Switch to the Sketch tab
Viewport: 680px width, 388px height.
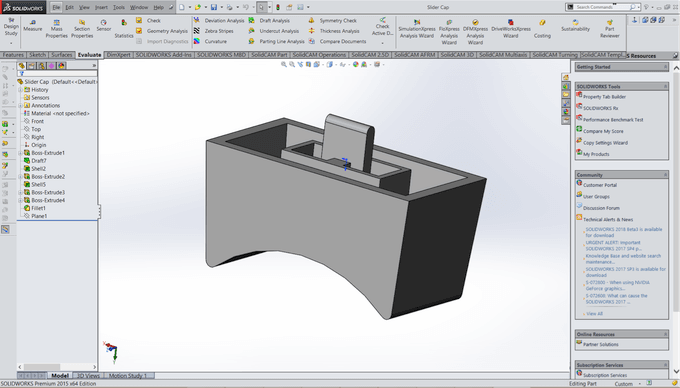37,55
